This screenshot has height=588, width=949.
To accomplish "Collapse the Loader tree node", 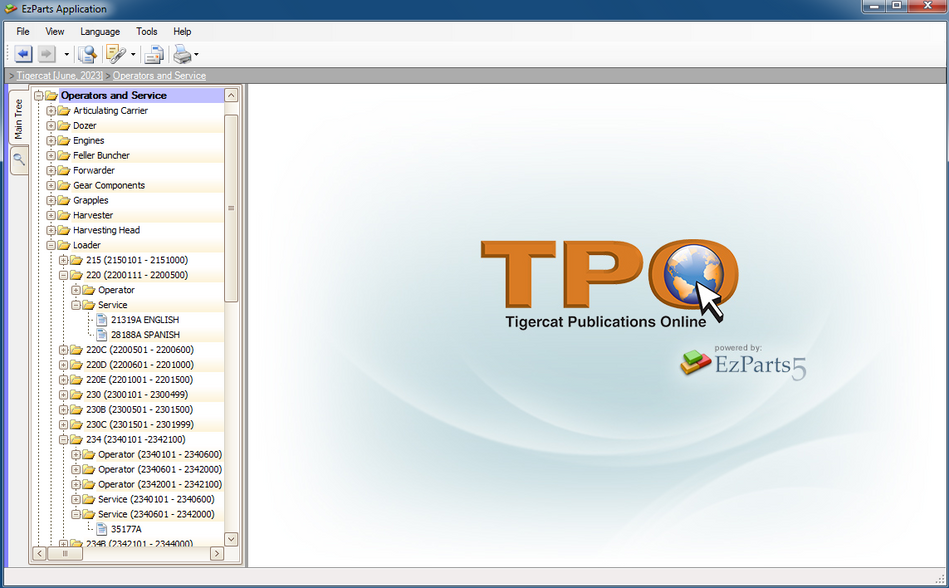I will tap(51, 245).
